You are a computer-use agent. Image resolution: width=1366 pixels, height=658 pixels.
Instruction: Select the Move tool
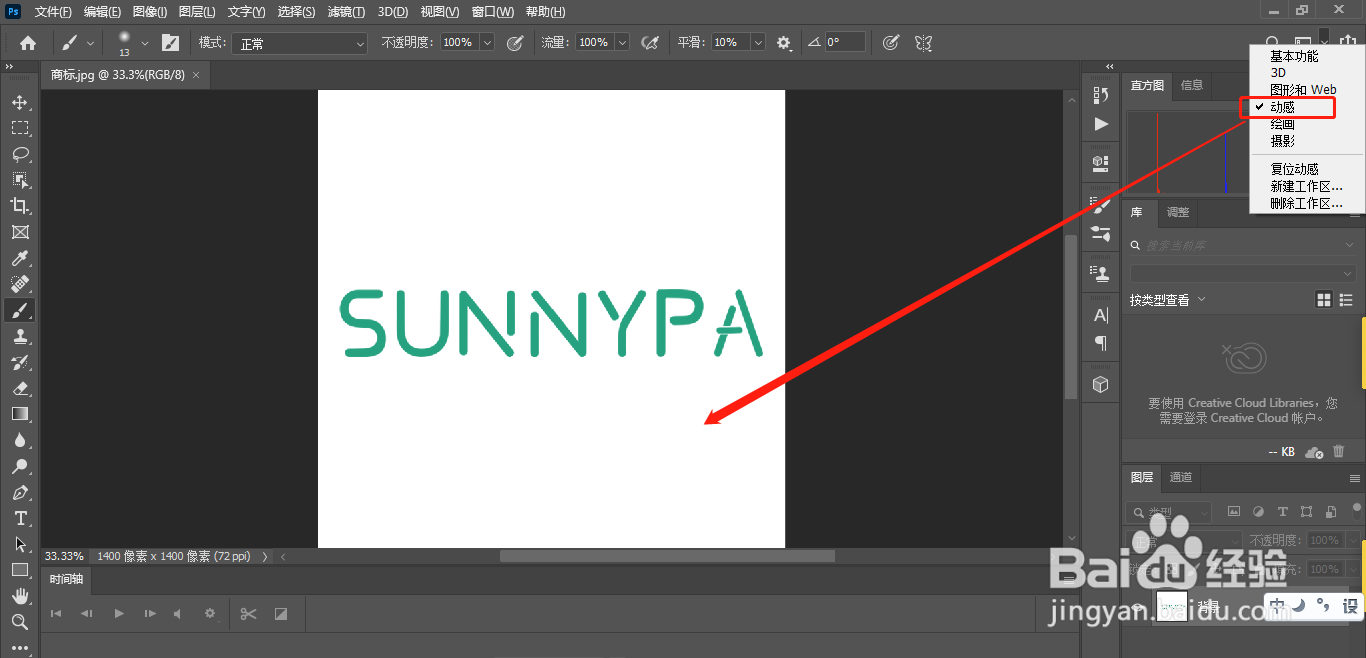click(20, 102)
